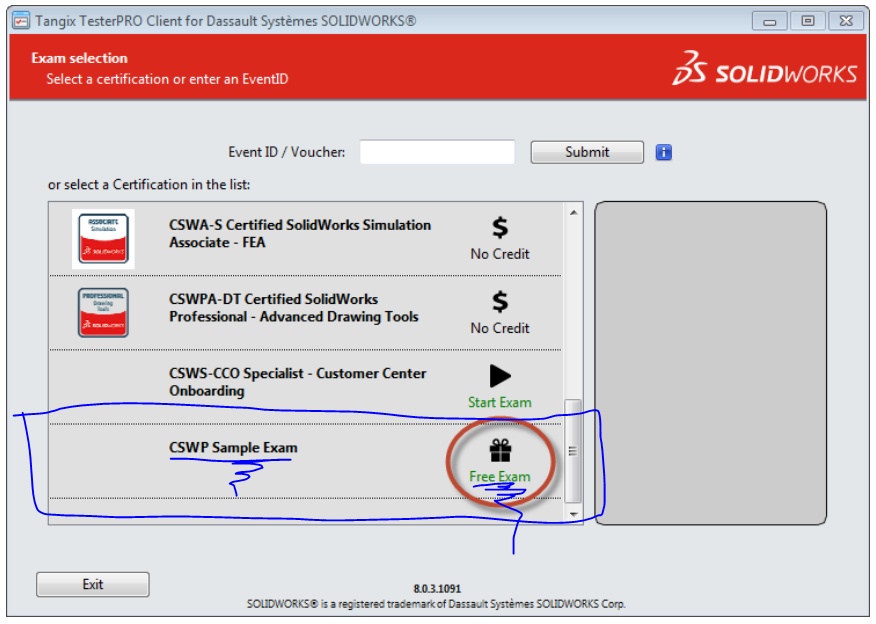Click "No Credit" under CSWA-S exam
The width and height of the screenshot is (876, 624).
(x=500, y=254)
